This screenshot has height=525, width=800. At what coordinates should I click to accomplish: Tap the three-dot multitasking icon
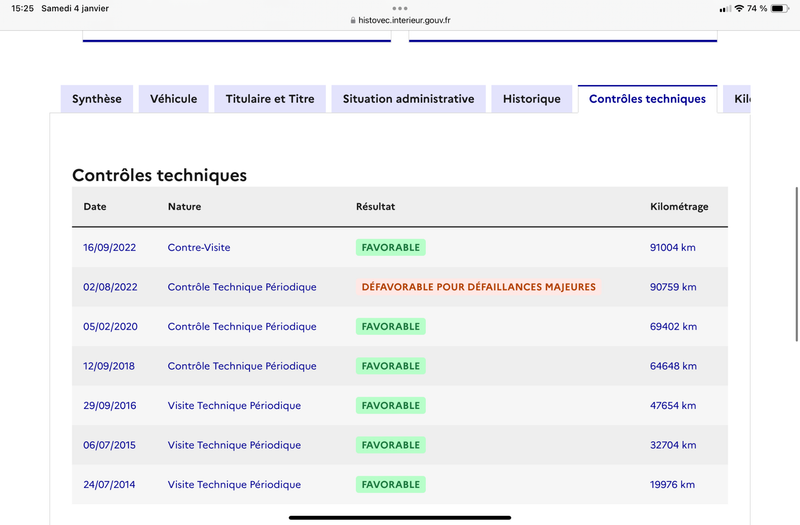click(x=400, y=8)
